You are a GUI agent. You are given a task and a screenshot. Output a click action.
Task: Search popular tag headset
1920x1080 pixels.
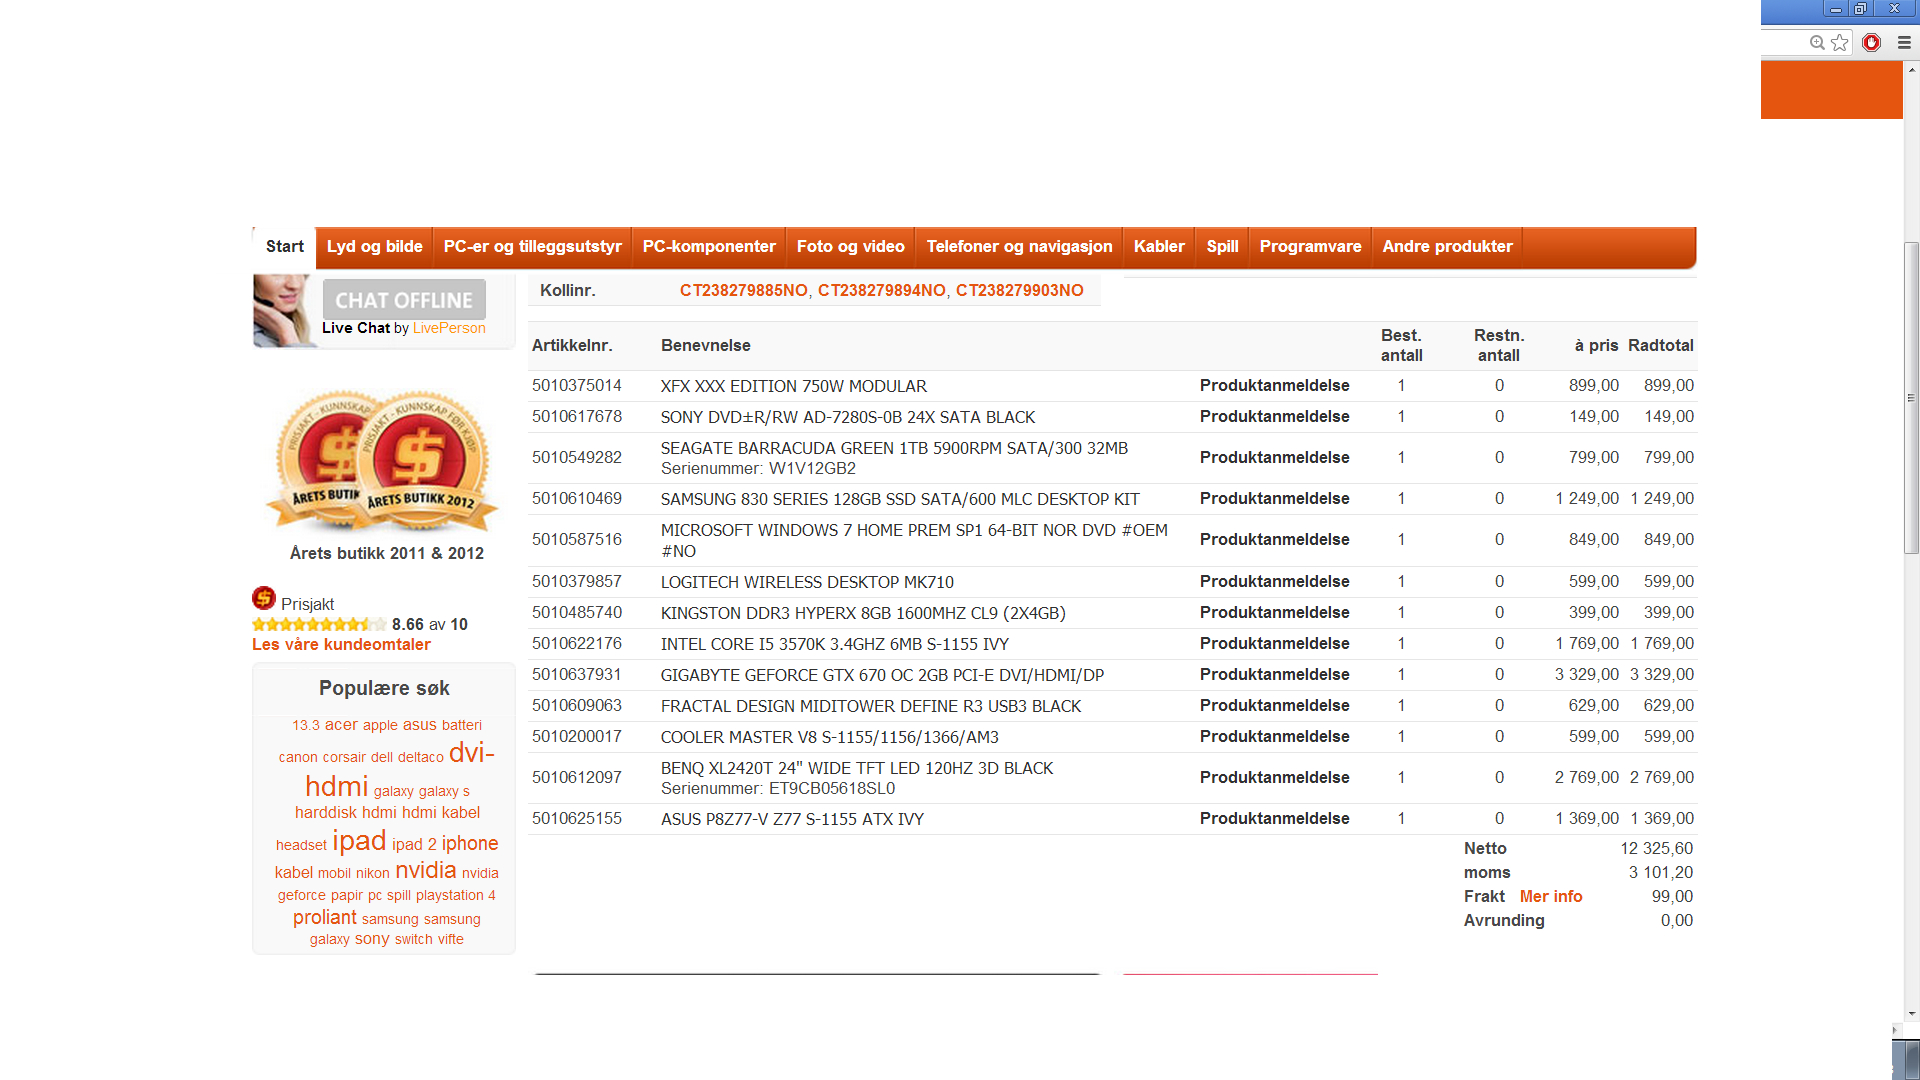[301, 845]
